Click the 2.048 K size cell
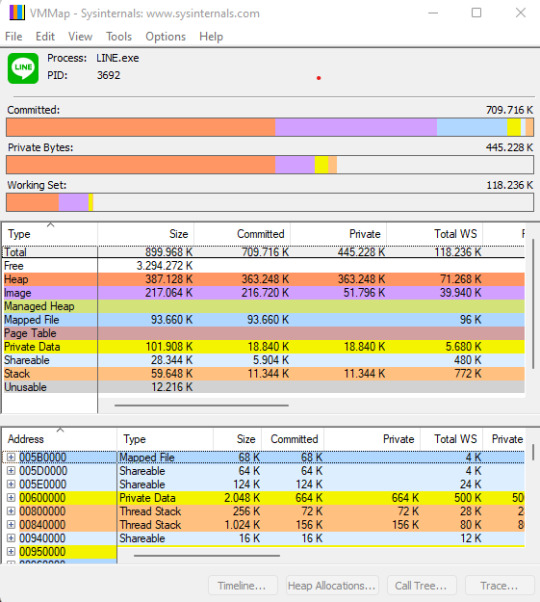The image size is (540, 602). click(242, 498)
